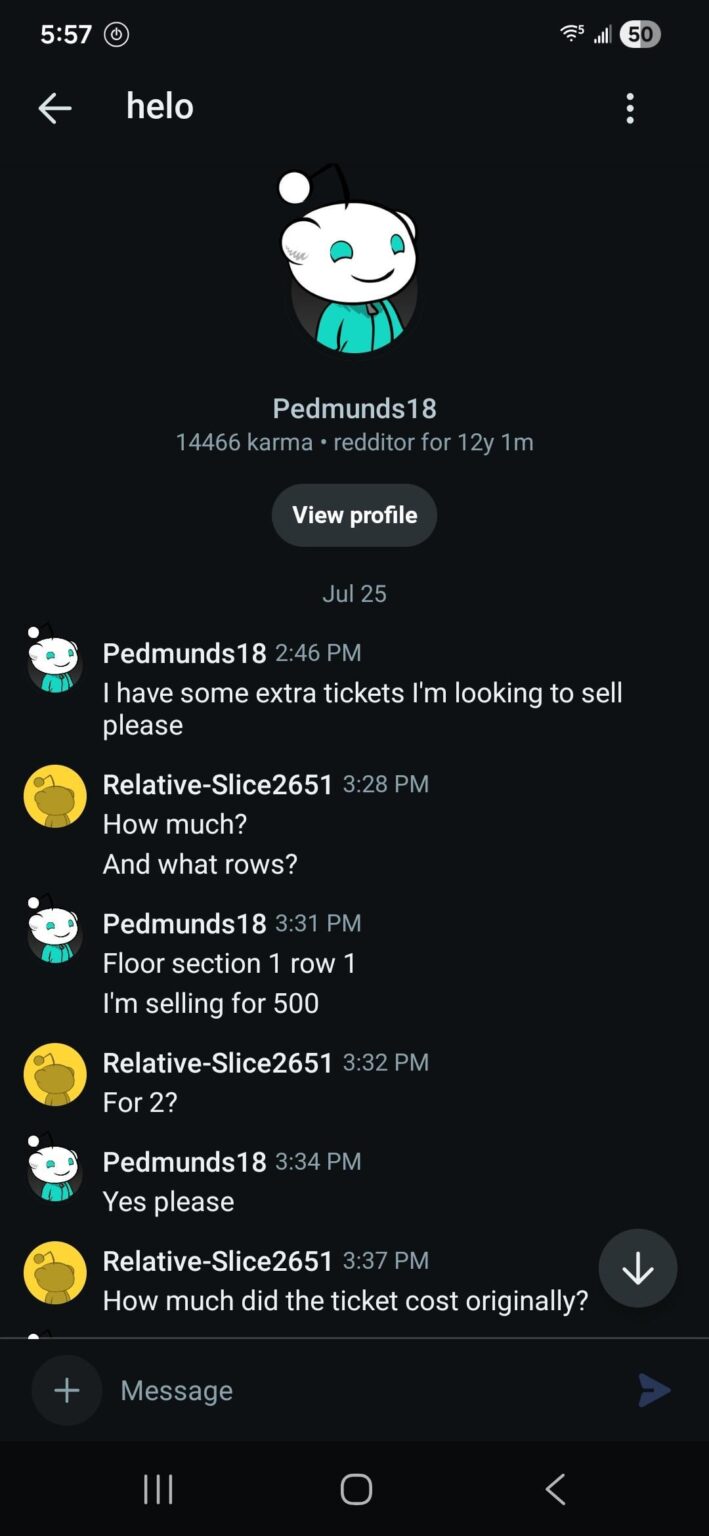Jump to latest messages with down arrow

(x=638, y=1268)
